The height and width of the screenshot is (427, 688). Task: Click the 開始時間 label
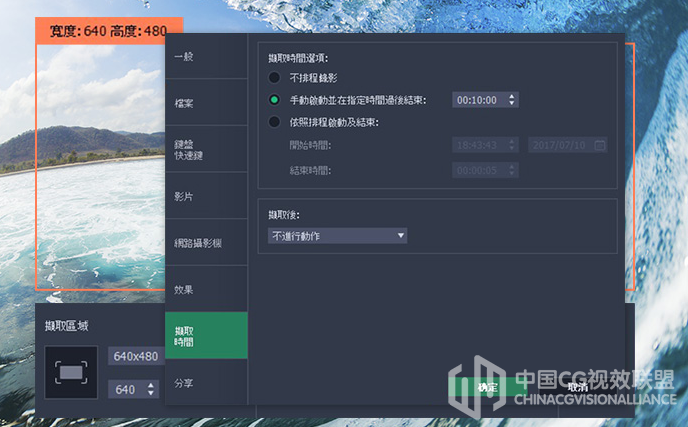[310, 145]
